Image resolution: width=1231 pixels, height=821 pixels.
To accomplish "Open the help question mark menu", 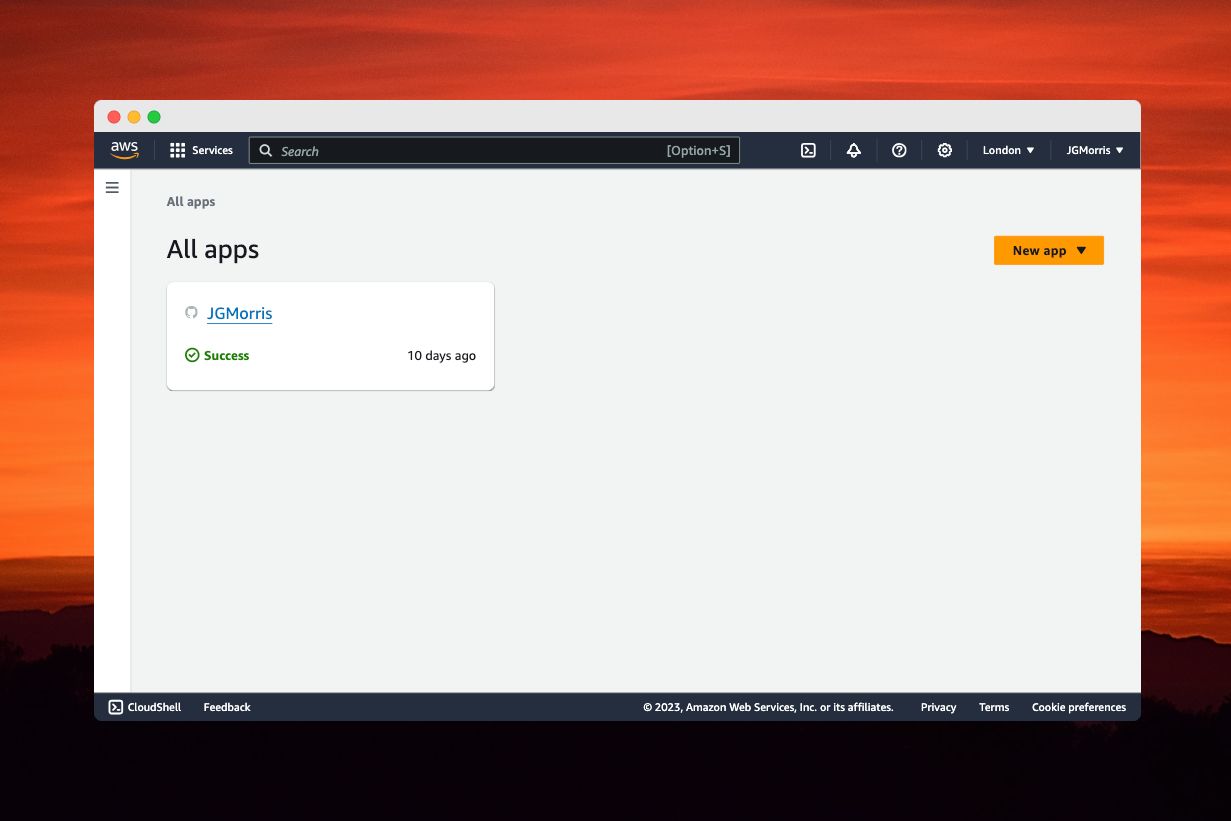I will [899, 150].
